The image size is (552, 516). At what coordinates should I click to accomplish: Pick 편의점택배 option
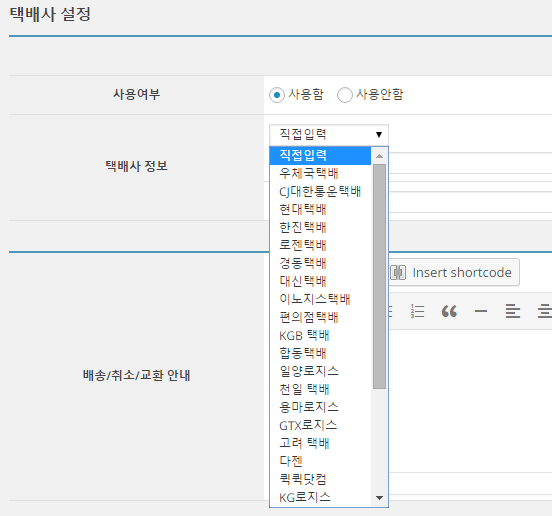[320, 317]
